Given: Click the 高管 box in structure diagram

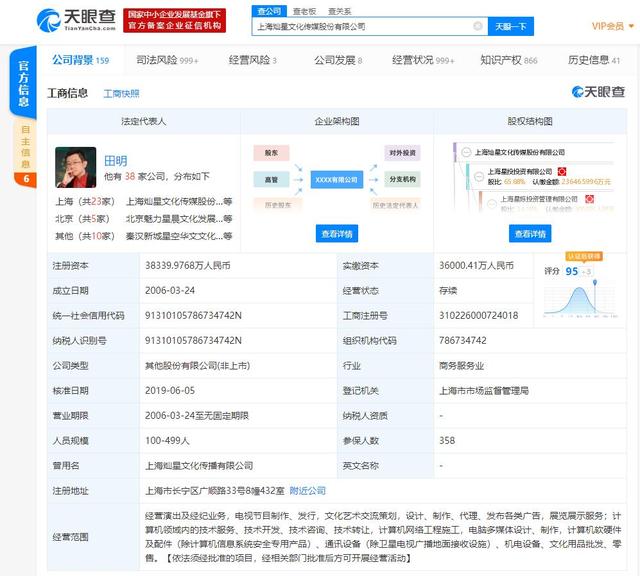Looking at the screenshot, I should (271, 179).
